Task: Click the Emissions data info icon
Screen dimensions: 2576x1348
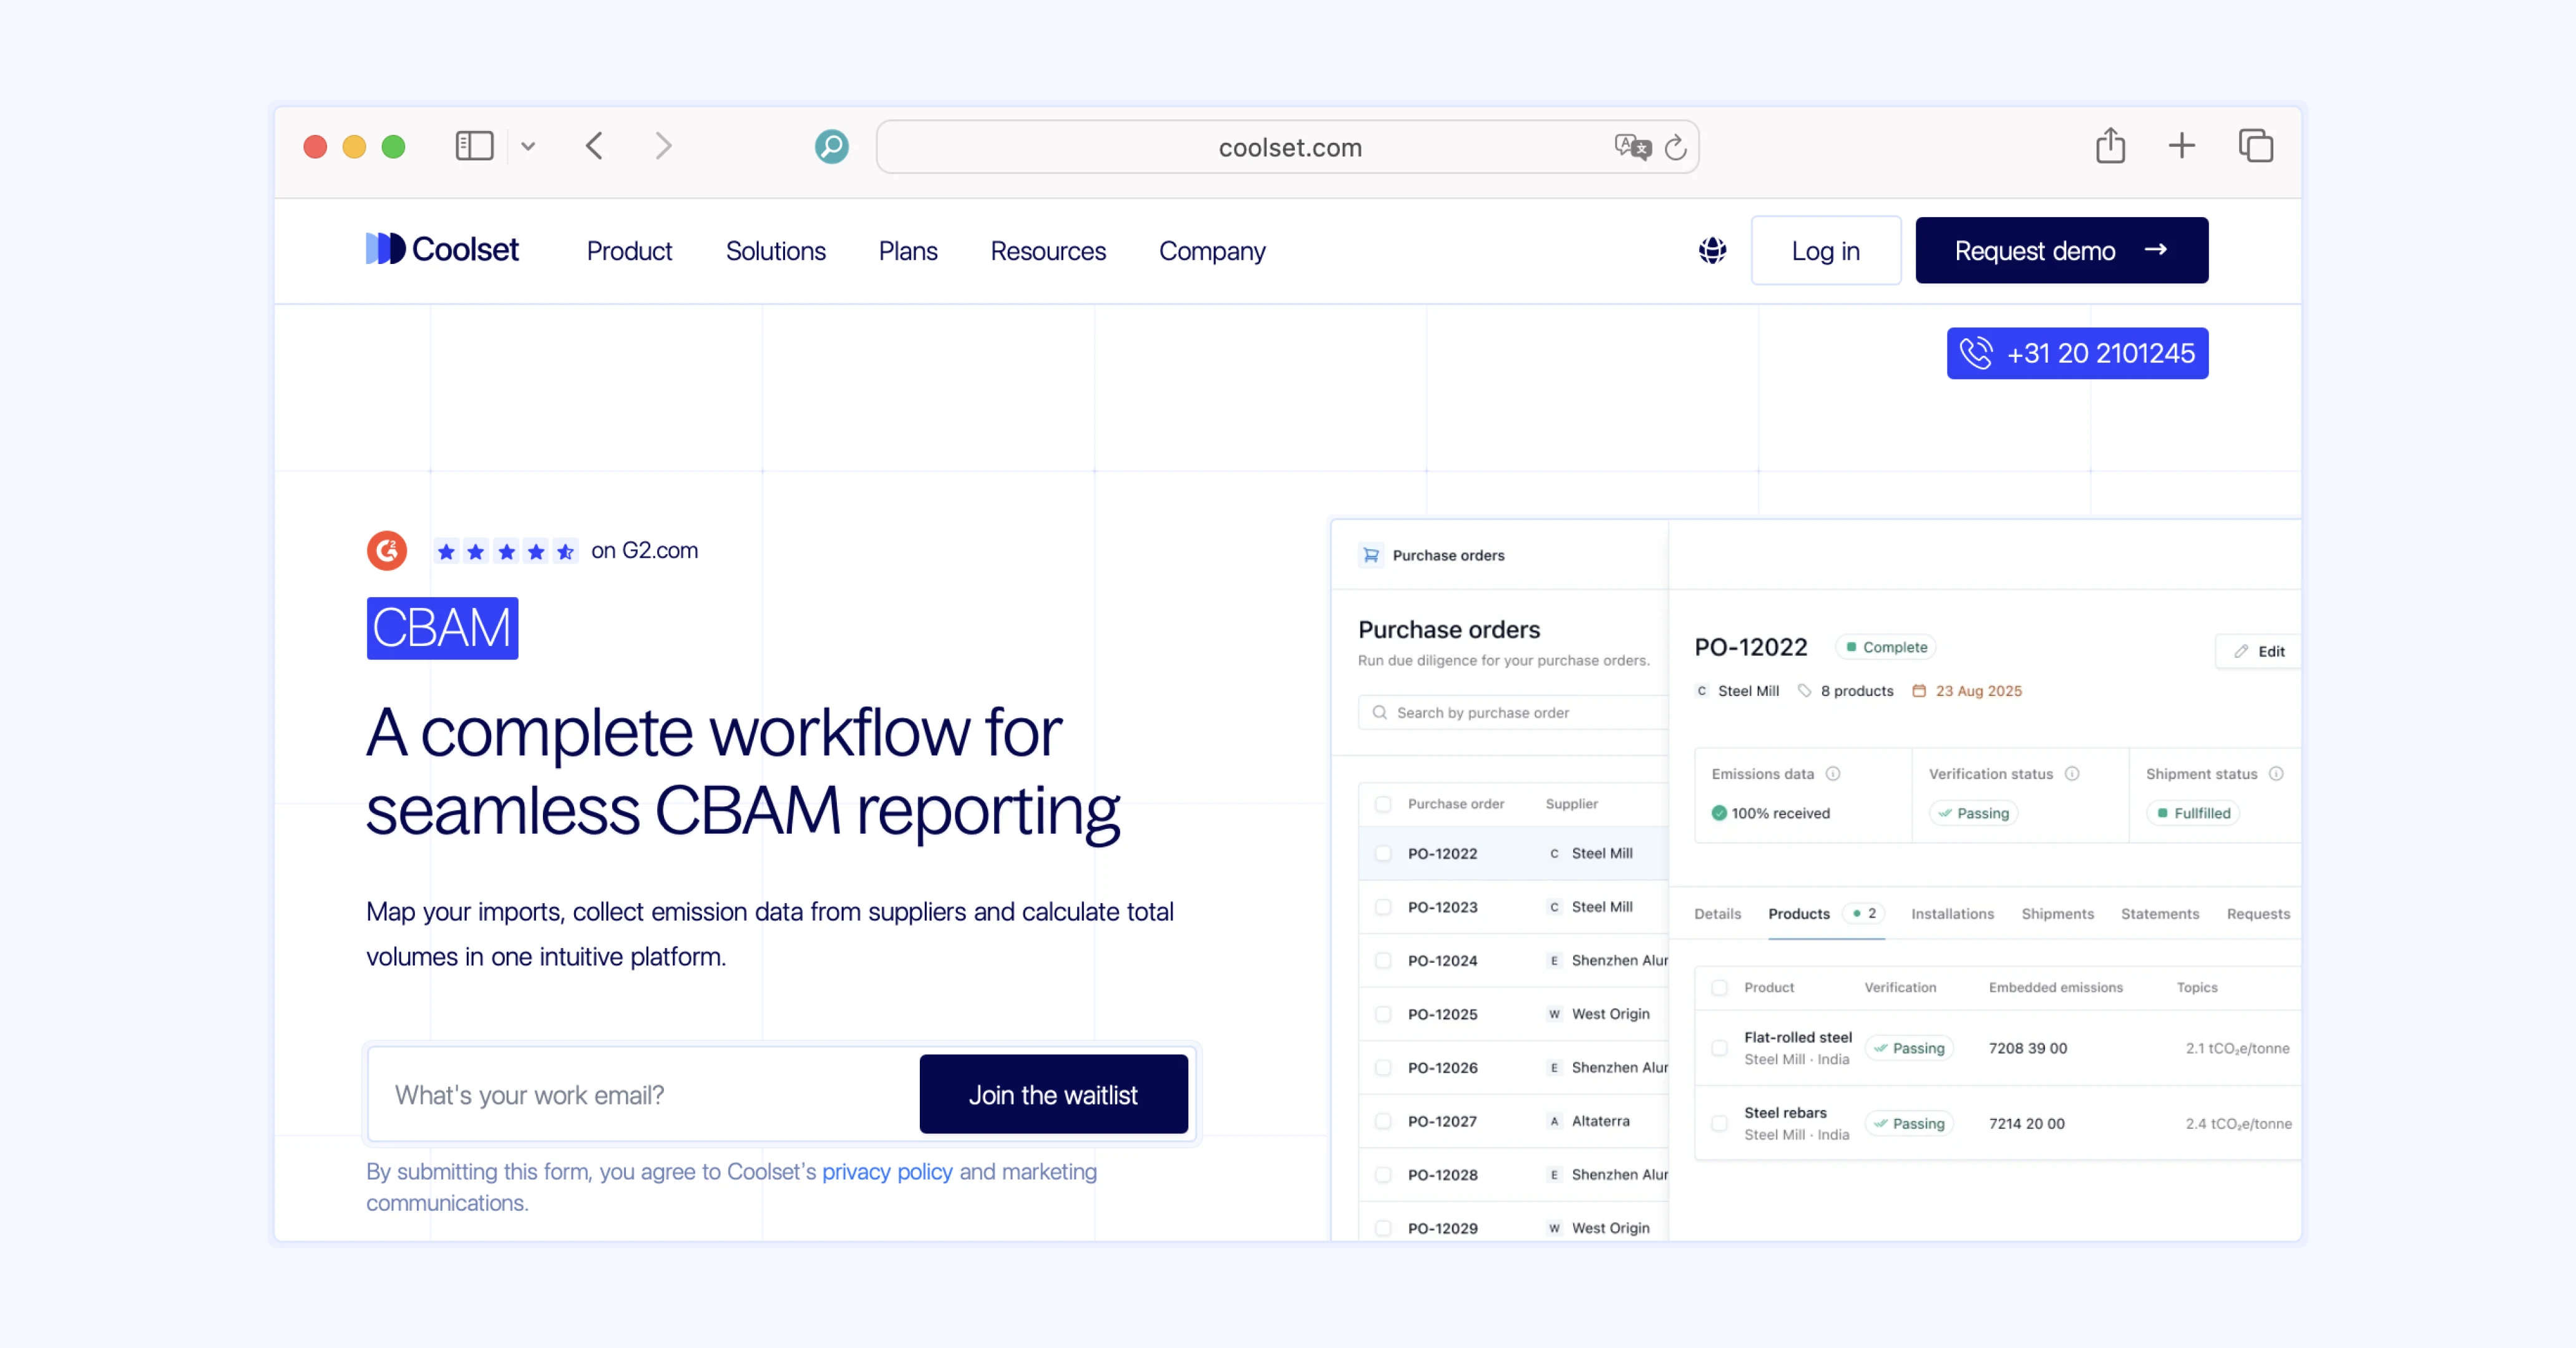Action: (1833, 774)
